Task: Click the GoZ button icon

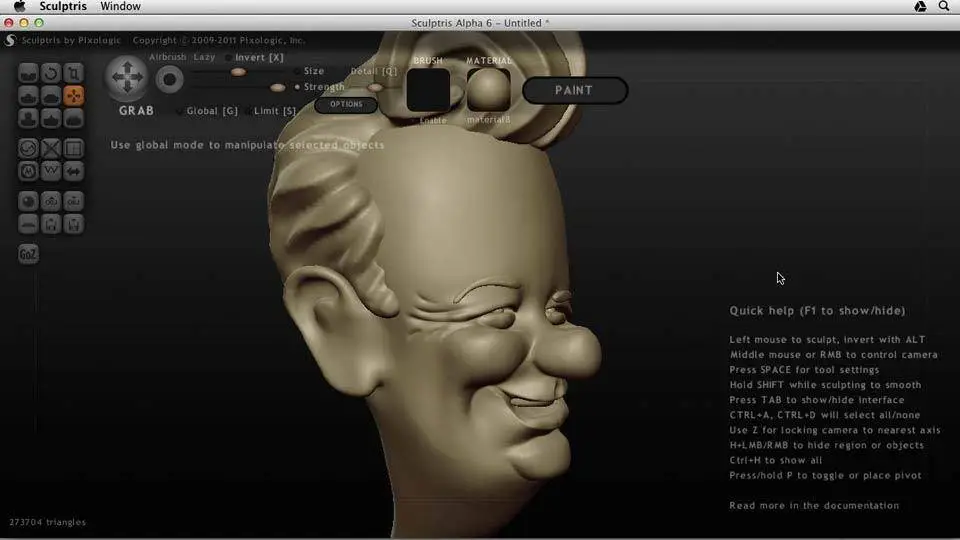Action: 28,254
